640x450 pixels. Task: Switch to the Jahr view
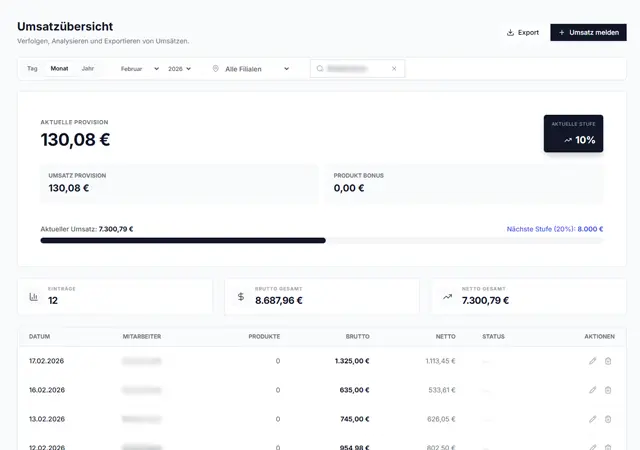tap(88, 69)
